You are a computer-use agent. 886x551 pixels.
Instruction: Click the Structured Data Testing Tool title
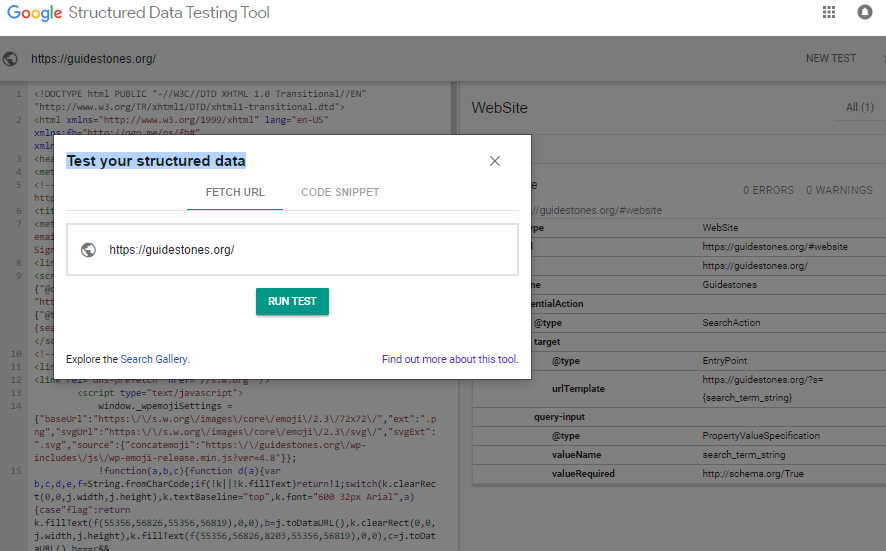coord(169,12)
